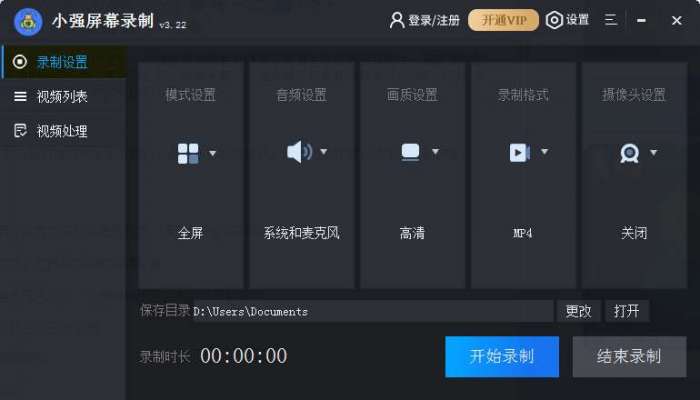700x400 pixels.
Task: Click the 音频设置 heading
Action: [x=301, y=95]
